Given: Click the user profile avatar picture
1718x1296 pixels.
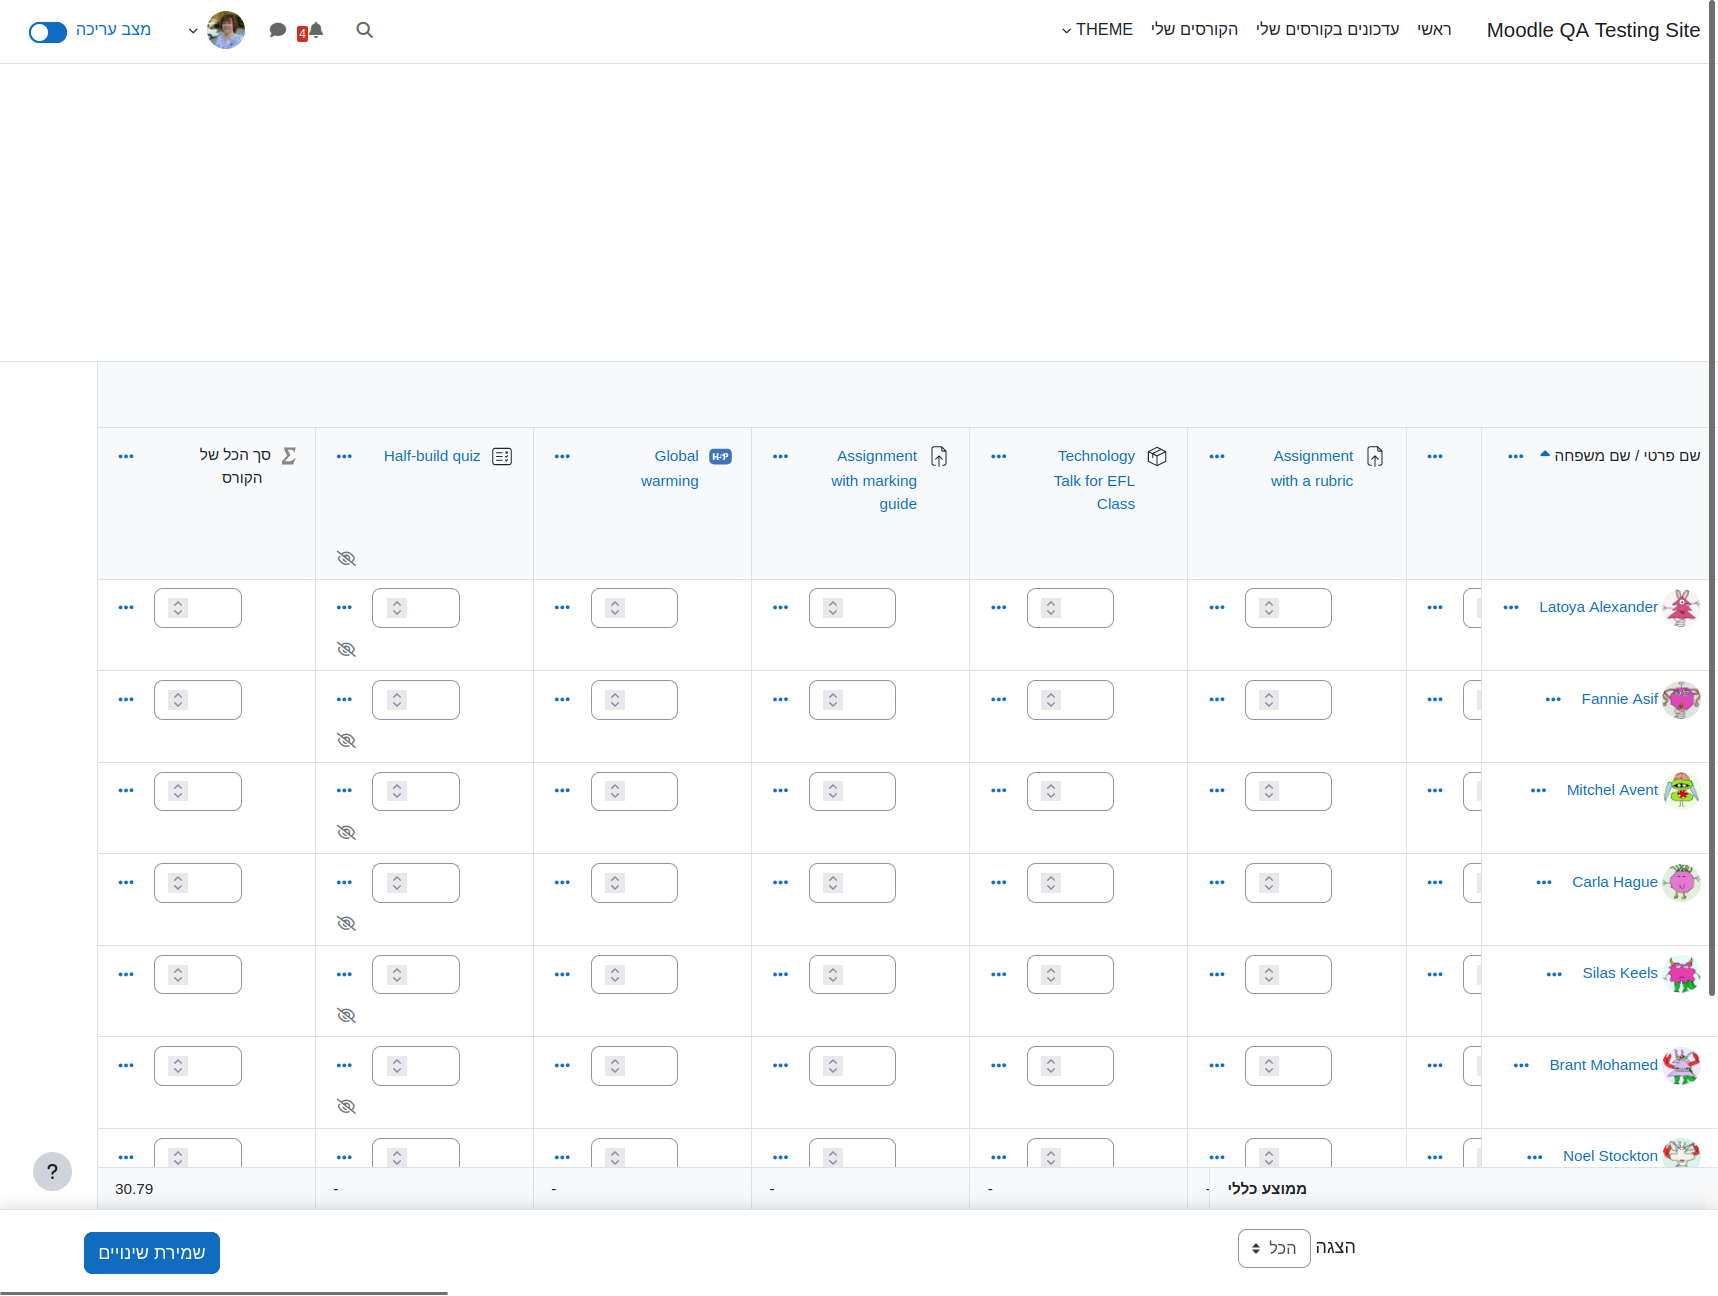Looking at the screenshot, I should 226,30.
